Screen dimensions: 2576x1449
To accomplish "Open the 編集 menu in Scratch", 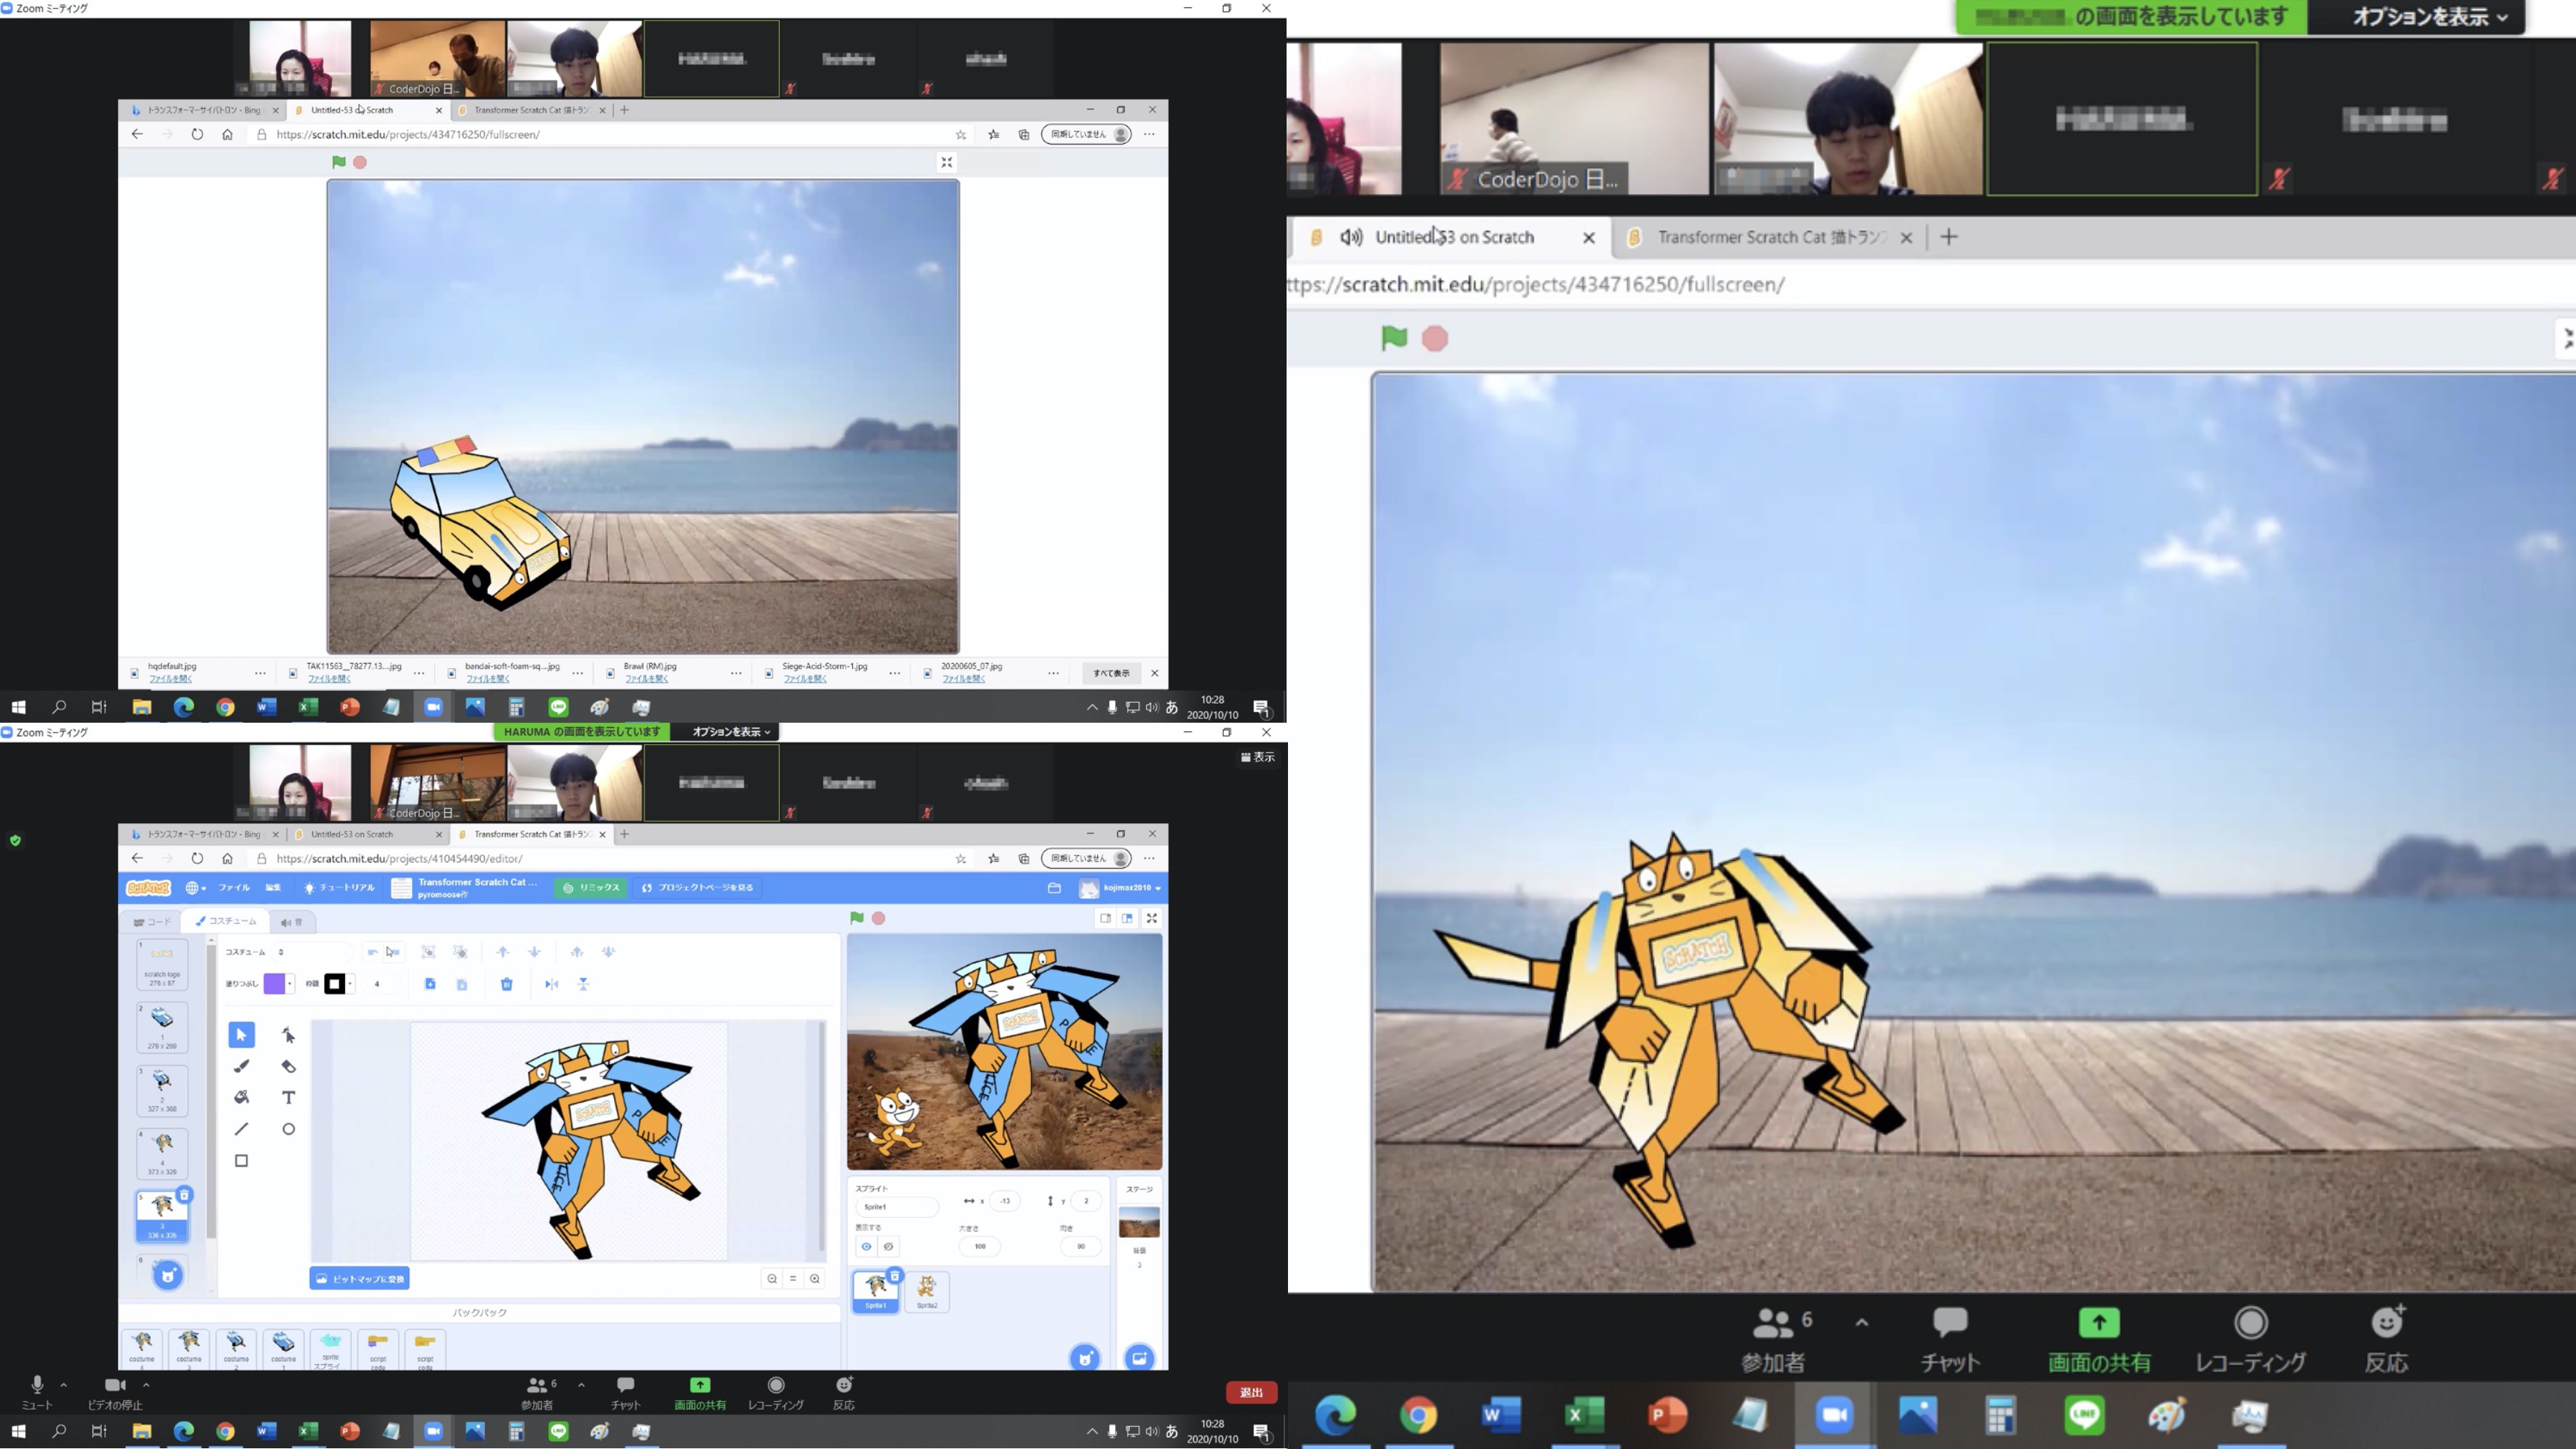I will 273,888.
